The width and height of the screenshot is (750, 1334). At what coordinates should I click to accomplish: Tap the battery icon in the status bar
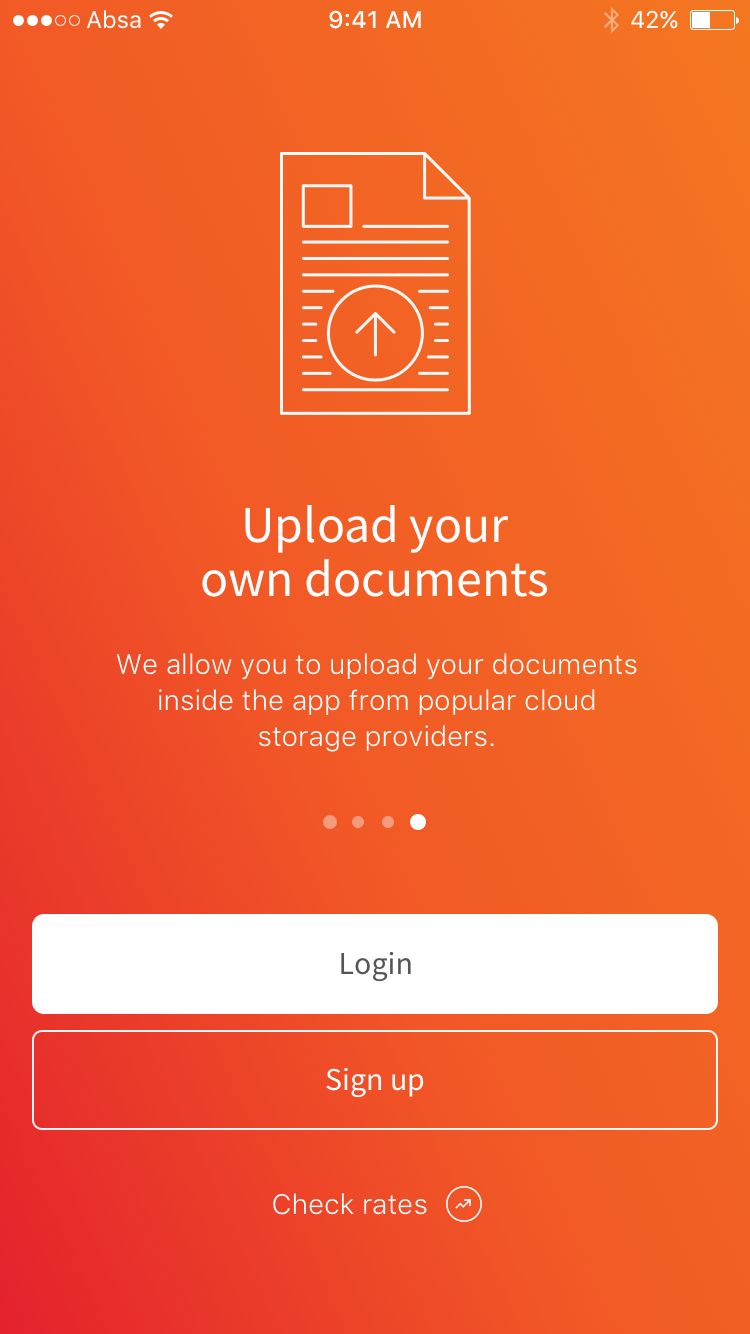coord(714,20)
